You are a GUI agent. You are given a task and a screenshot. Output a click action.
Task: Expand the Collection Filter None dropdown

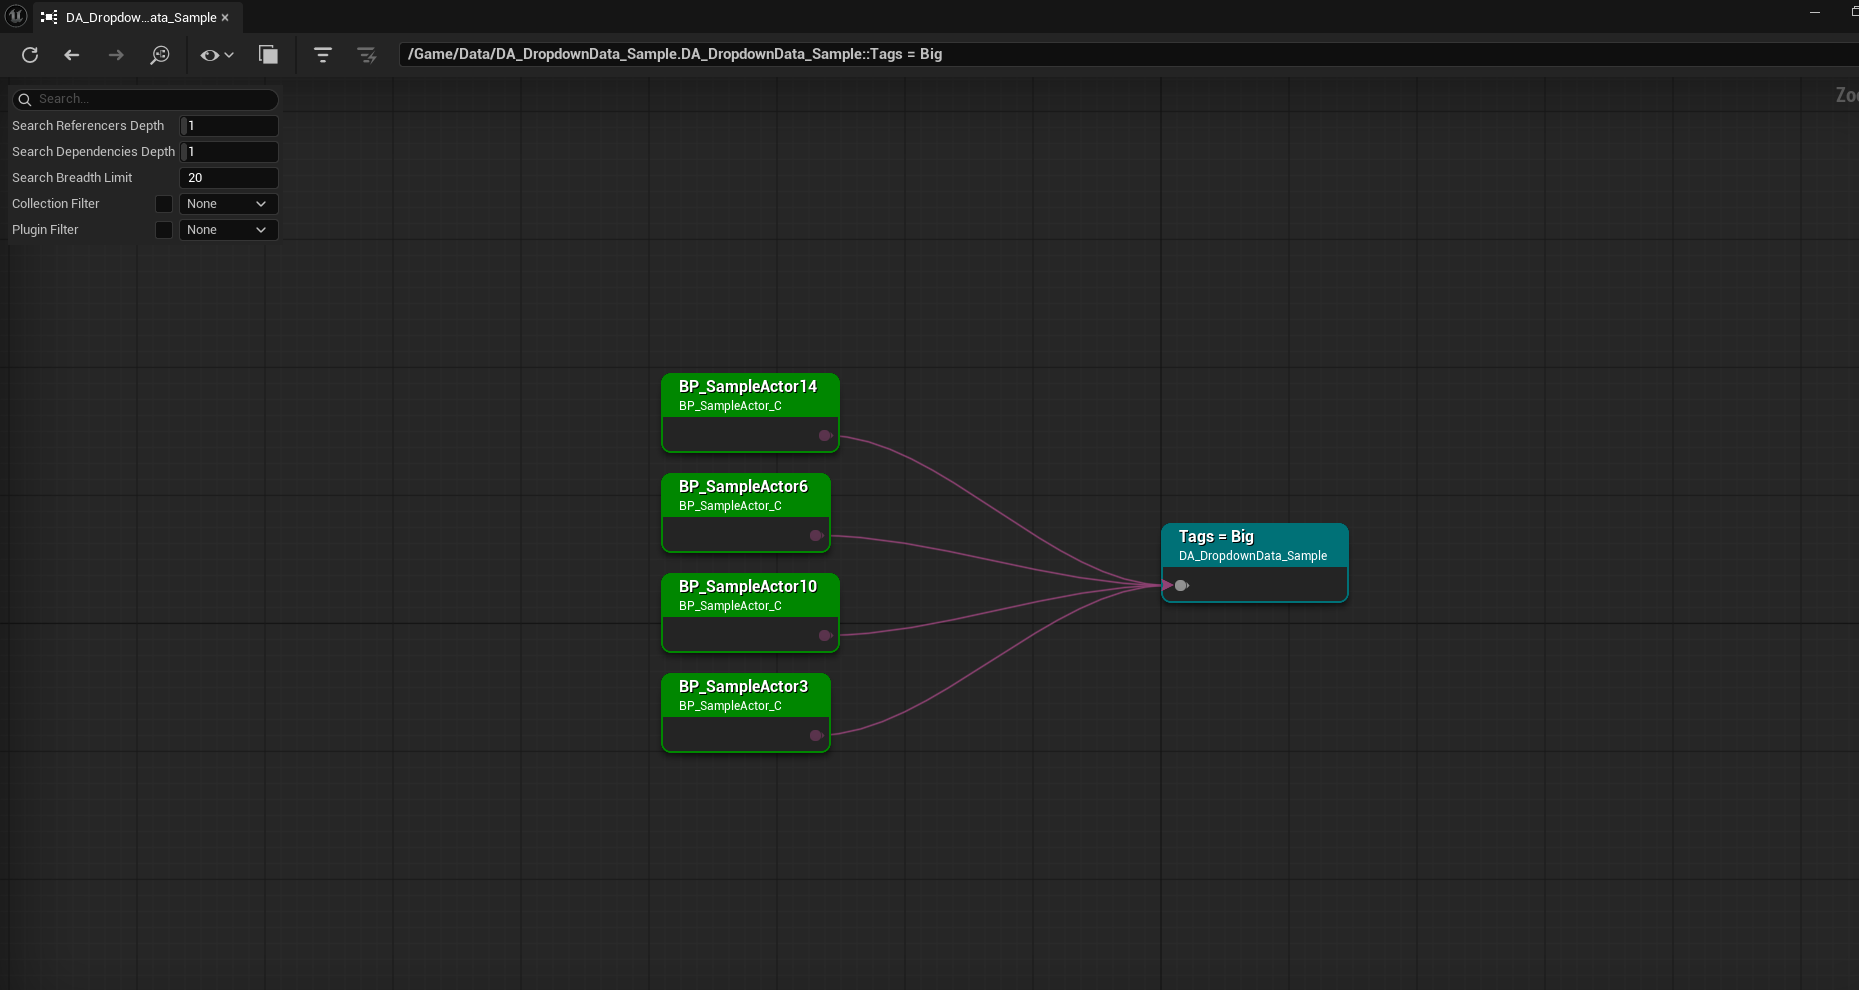(228, 204)
